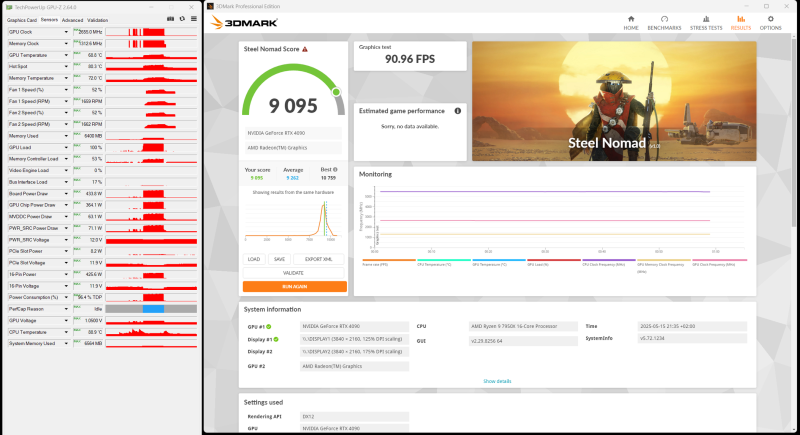
Task: Toggle the CPU Clock Frequency legend swatch
Action: coord(609,260)
